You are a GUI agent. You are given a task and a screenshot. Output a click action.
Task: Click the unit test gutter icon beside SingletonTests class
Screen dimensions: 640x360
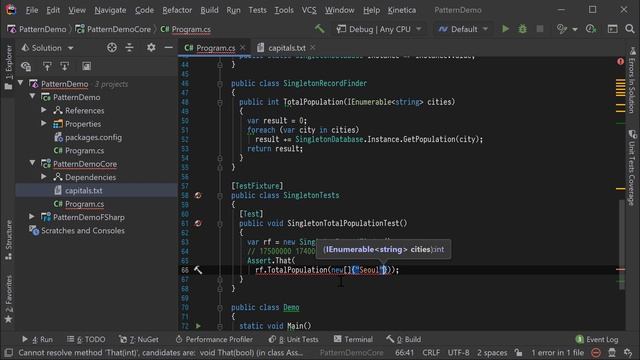click(198, 196)
